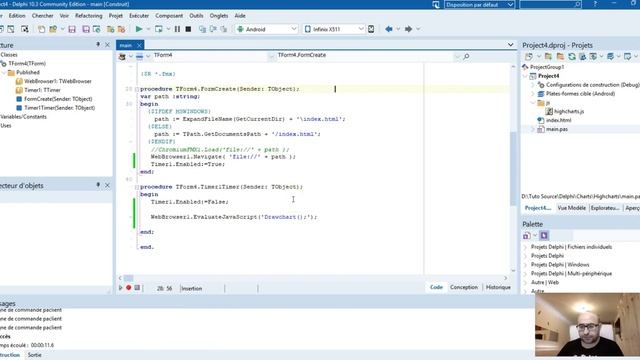Click the editor vertical scrollbar
This screenshot has height=360, width=640.
pos(513,169)
